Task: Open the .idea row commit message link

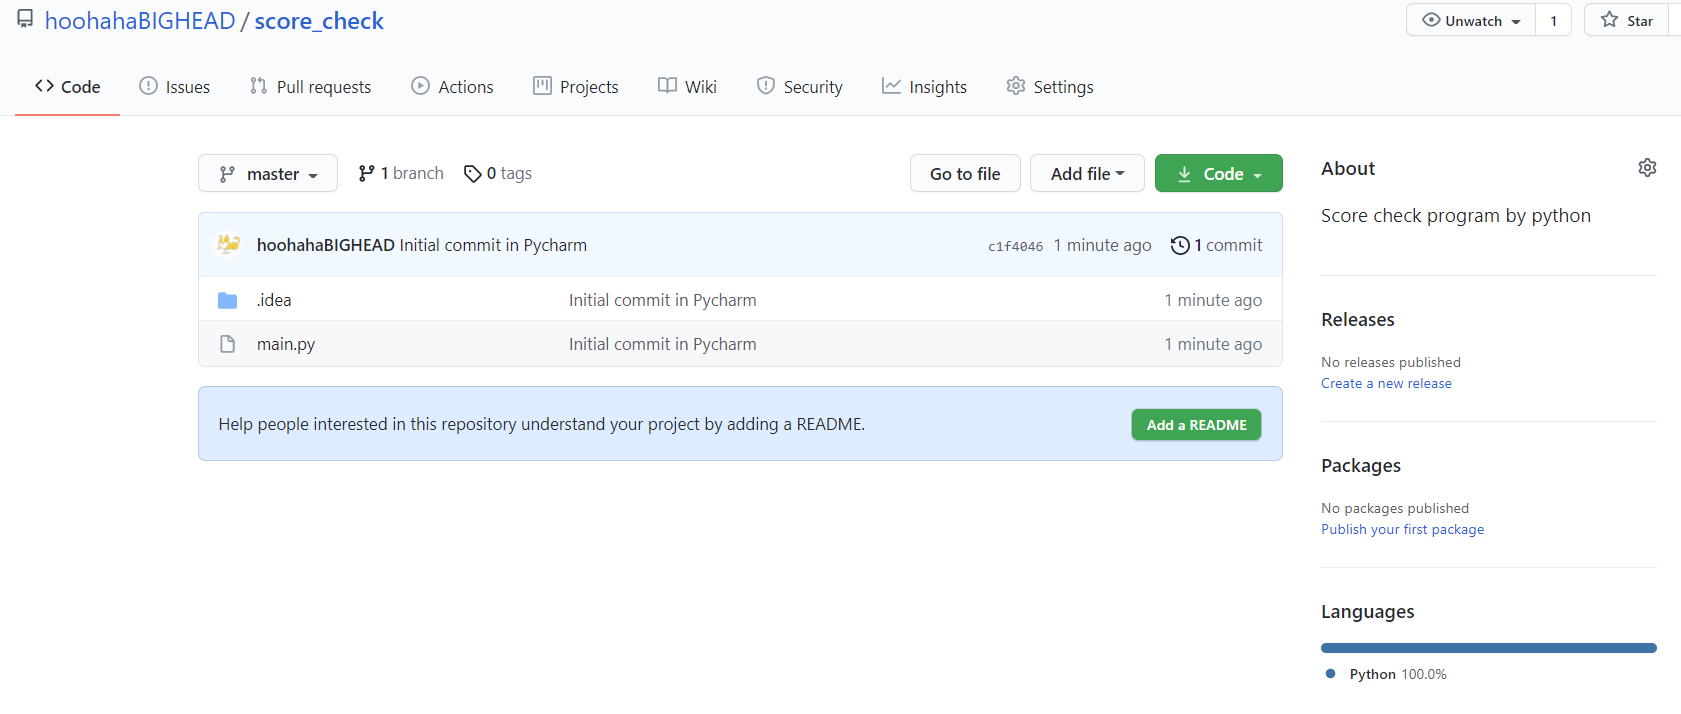Action: [x=663, y=300]
